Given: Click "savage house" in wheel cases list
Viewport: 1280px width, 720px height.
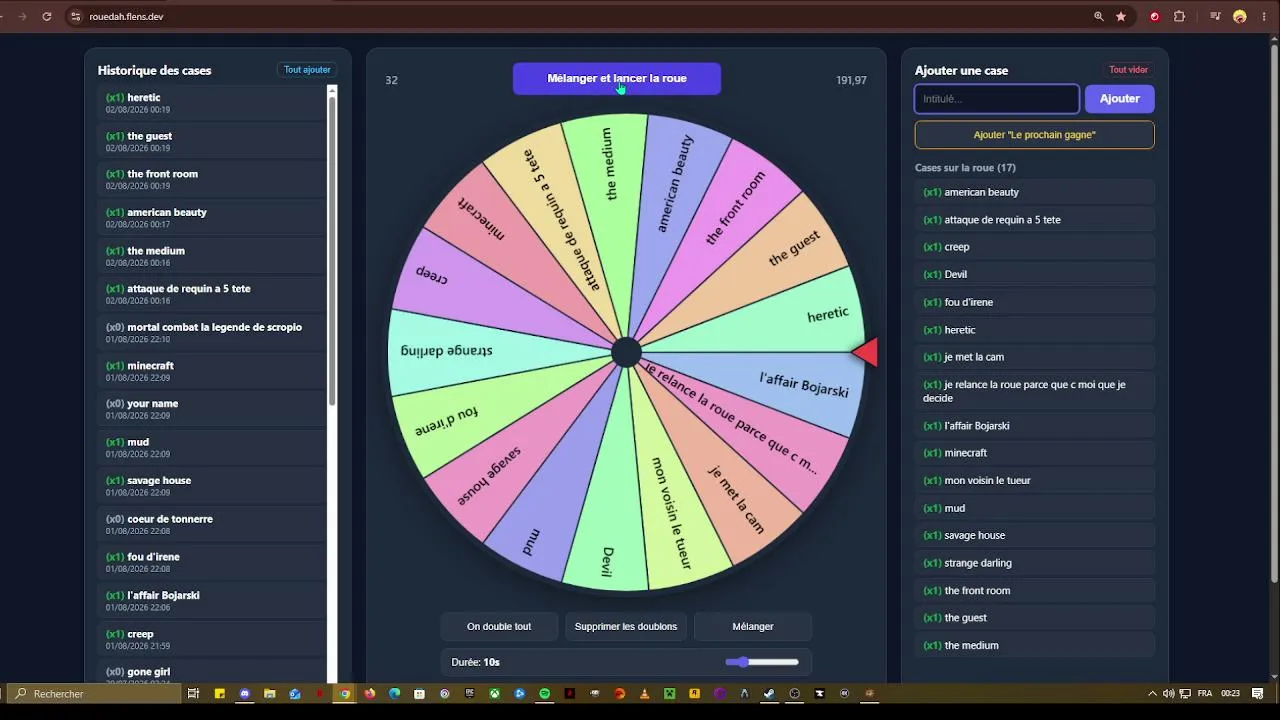Looking at the screenshot, I should [x=1034, y=536].
